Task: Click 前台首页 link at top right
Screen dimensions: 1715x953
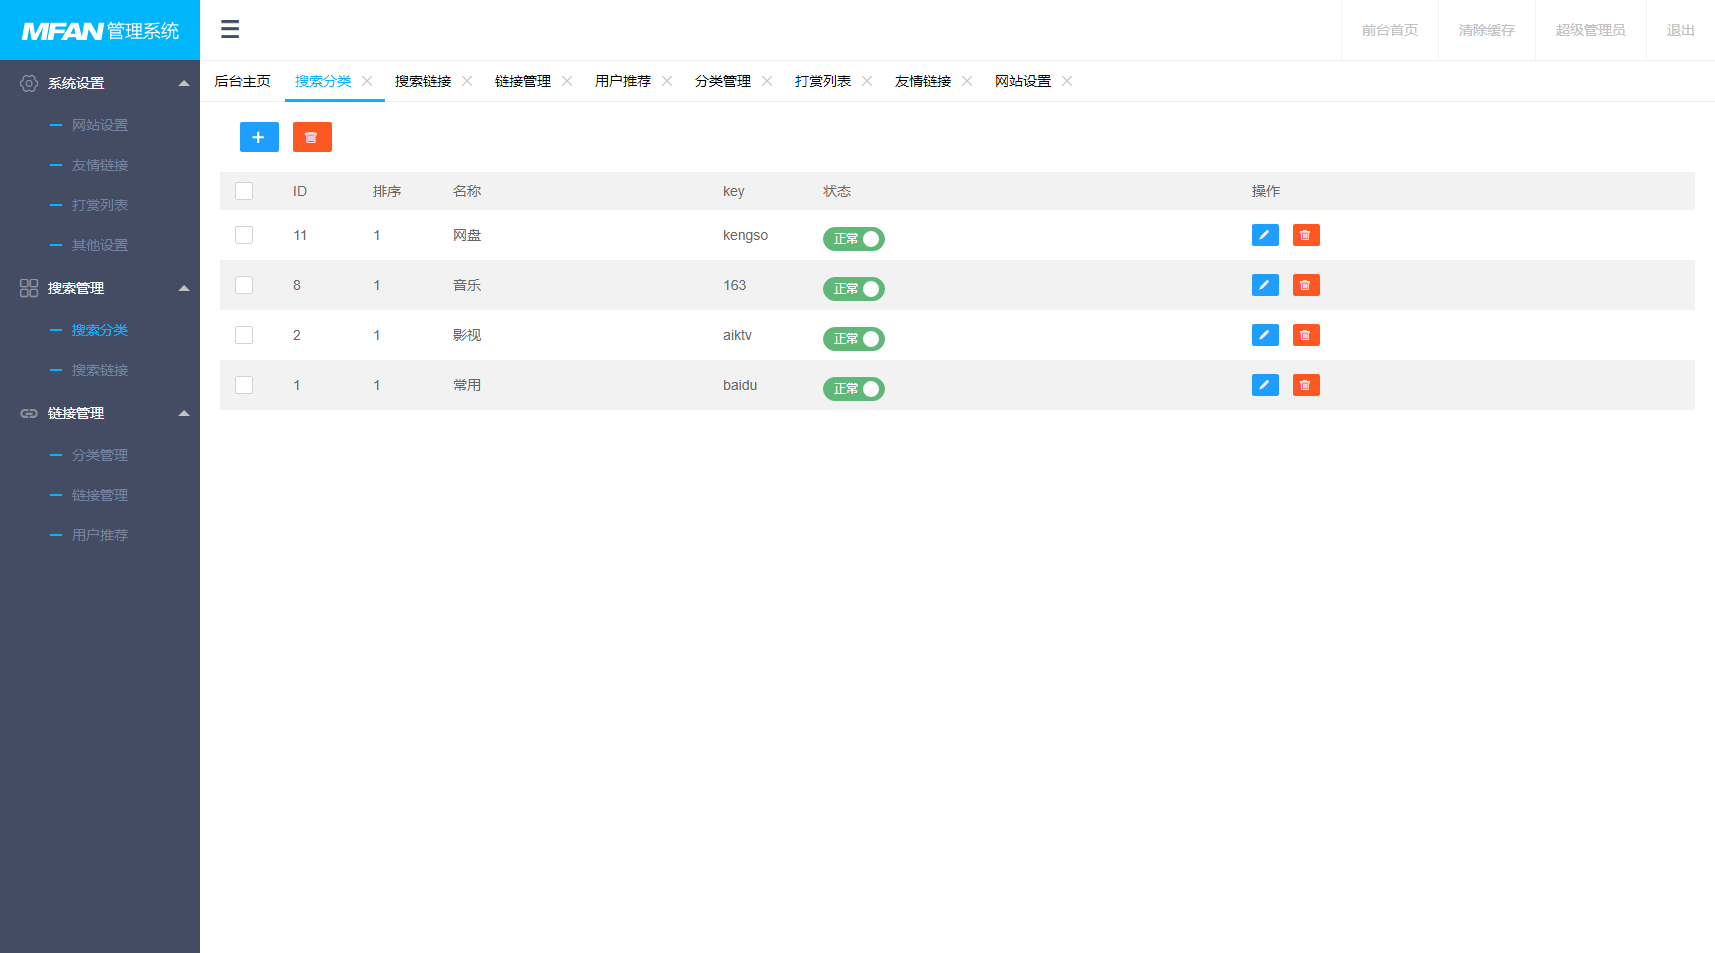Action: tap(1390, 30)
